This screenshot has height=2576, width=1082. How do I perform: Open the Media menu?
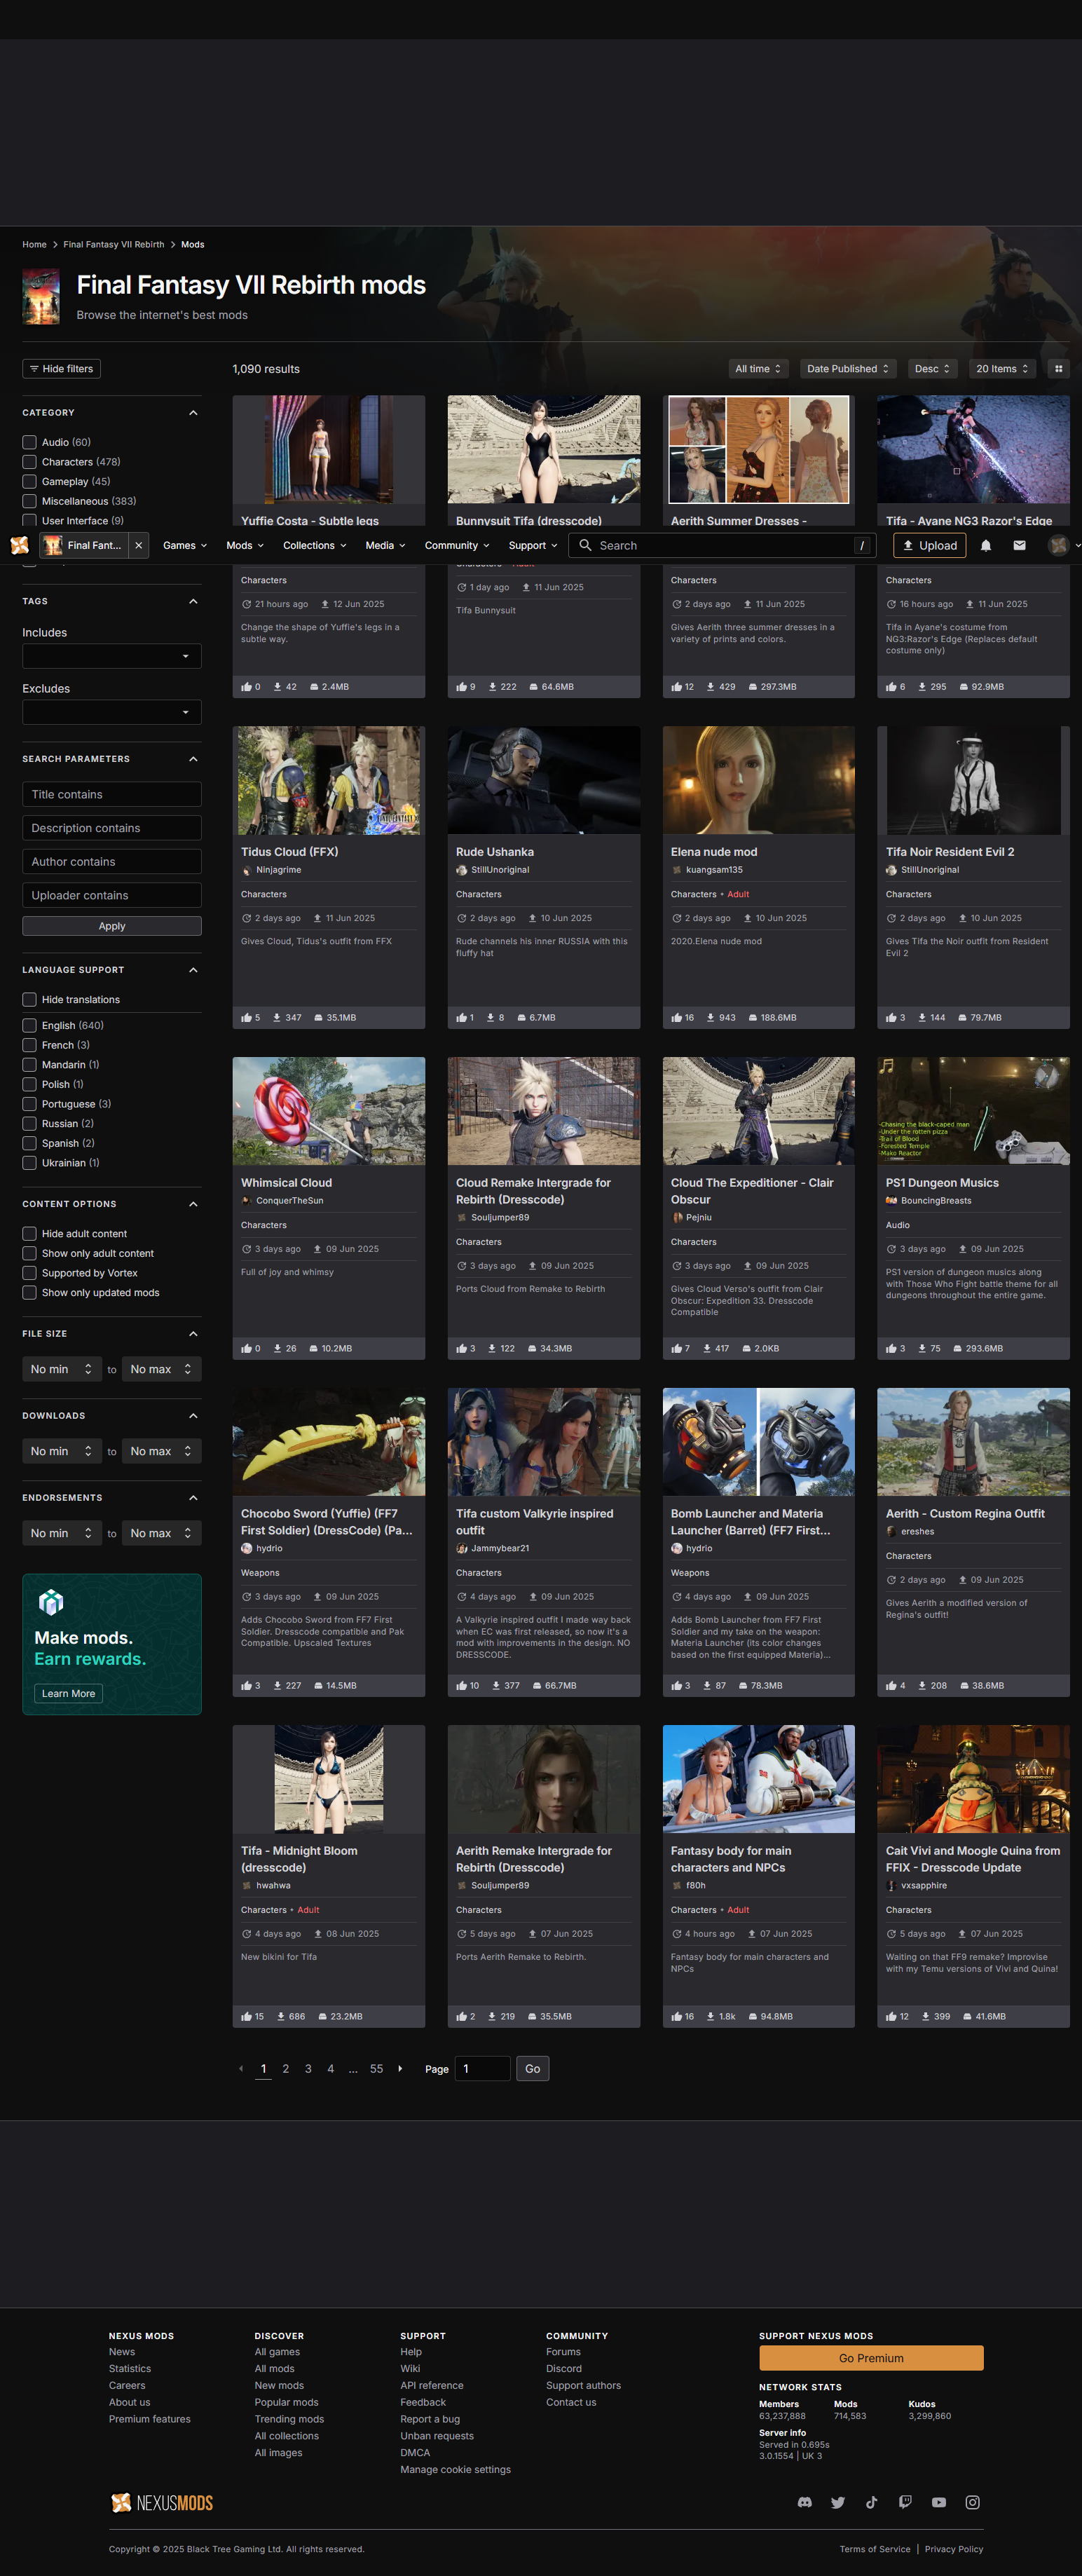385,545
